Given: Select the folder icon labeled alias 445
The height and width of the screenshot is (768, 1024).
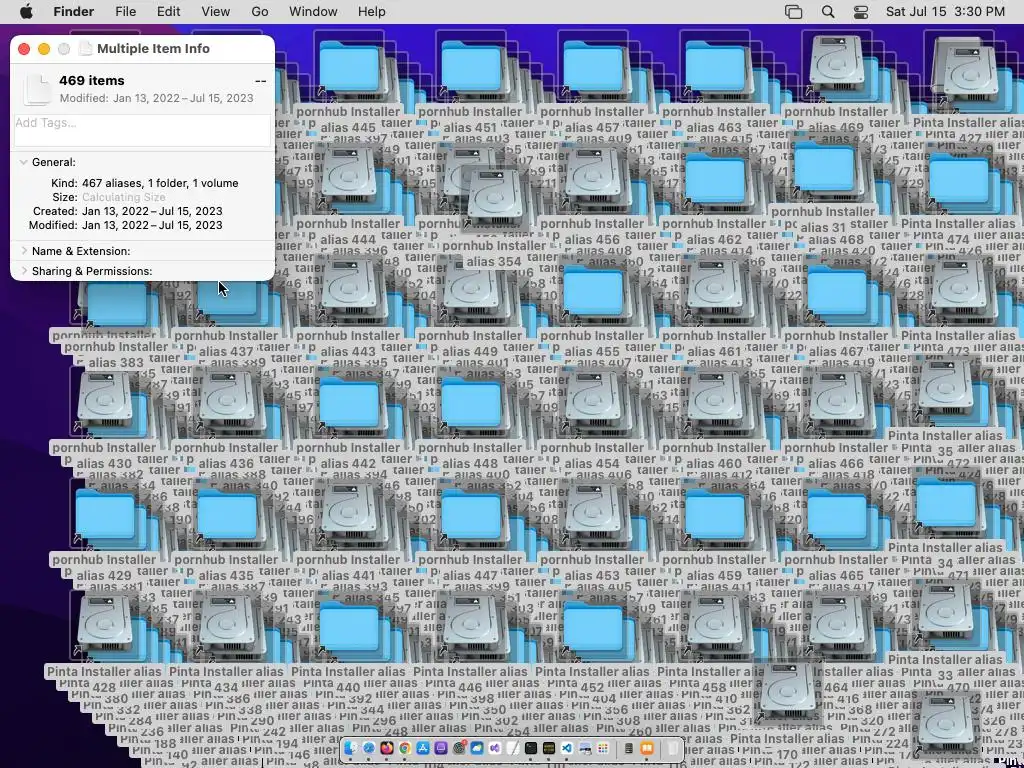Looking at the screenshot, I should (x=349, y=68).
